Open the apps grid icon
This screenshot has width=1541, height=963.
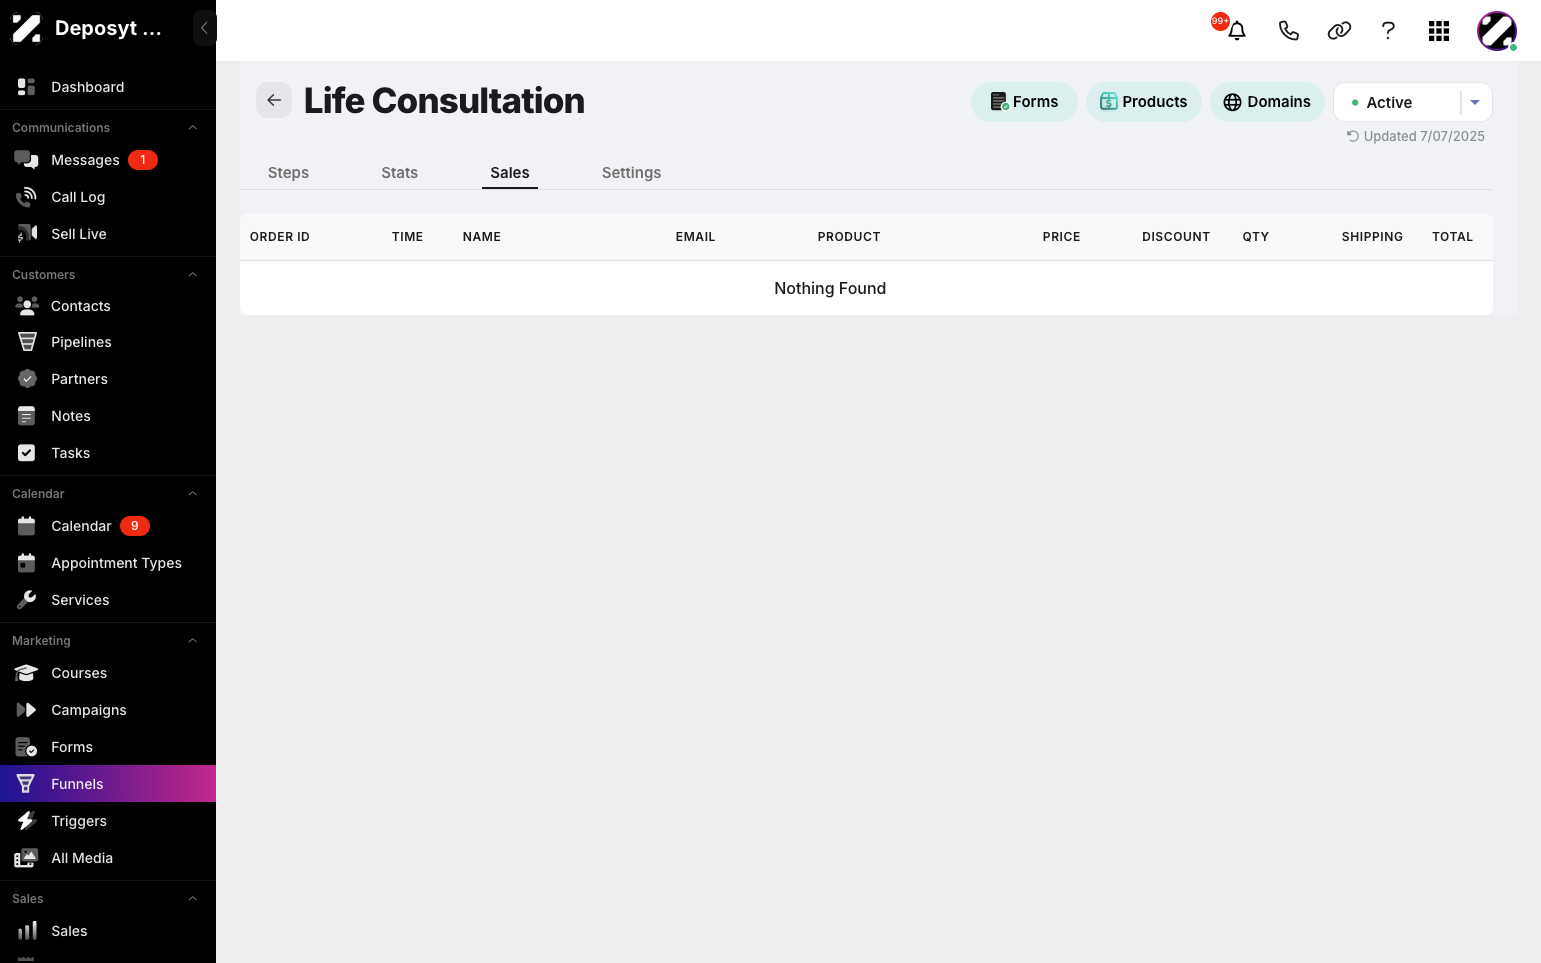point(1439,31)
